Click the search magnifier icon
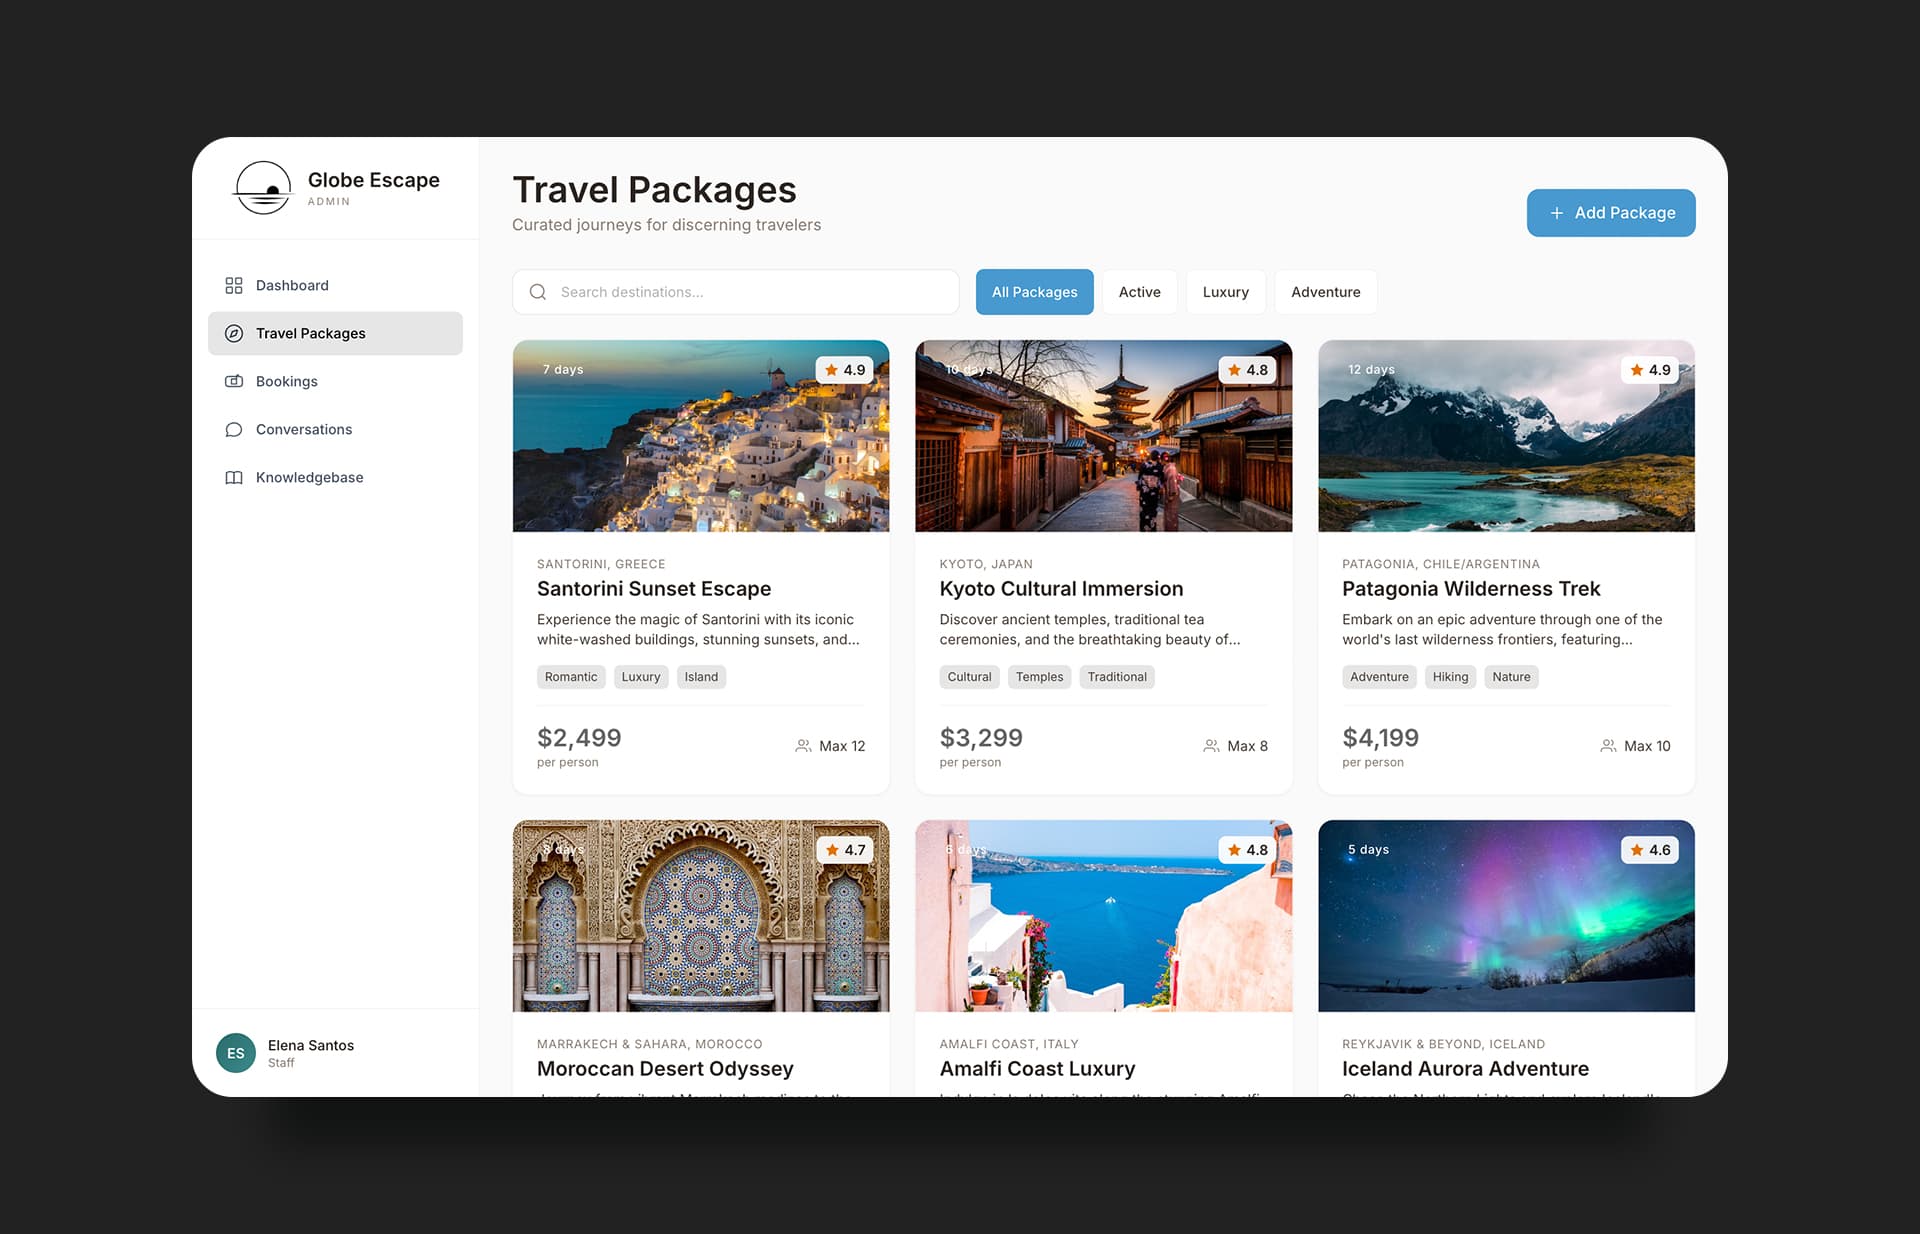The height and width of the screenshot is (1234, 1920). tap(538, 292)
